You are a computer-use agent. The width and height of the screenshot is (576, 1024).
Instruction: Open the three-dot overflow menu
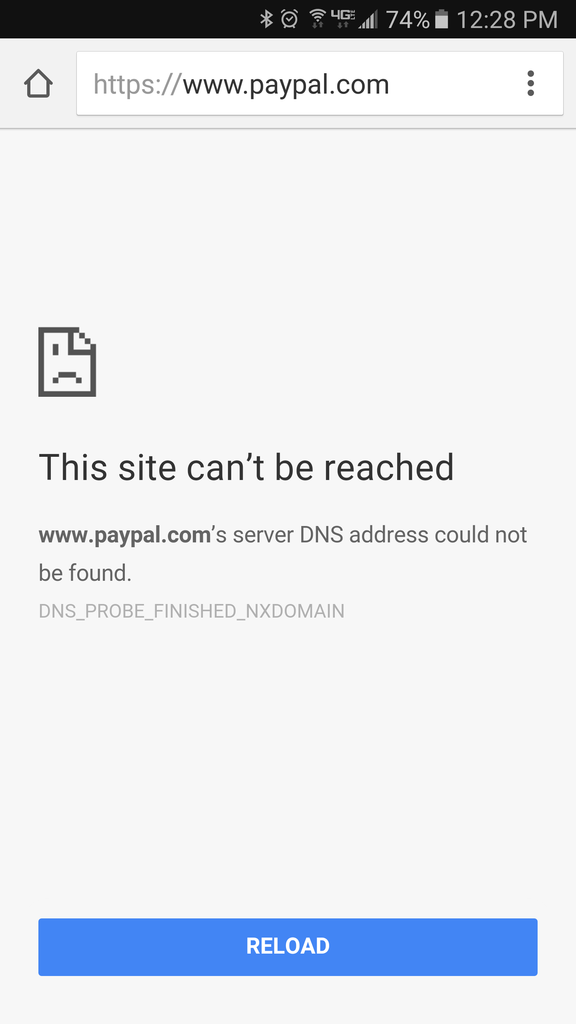point(530,84)
